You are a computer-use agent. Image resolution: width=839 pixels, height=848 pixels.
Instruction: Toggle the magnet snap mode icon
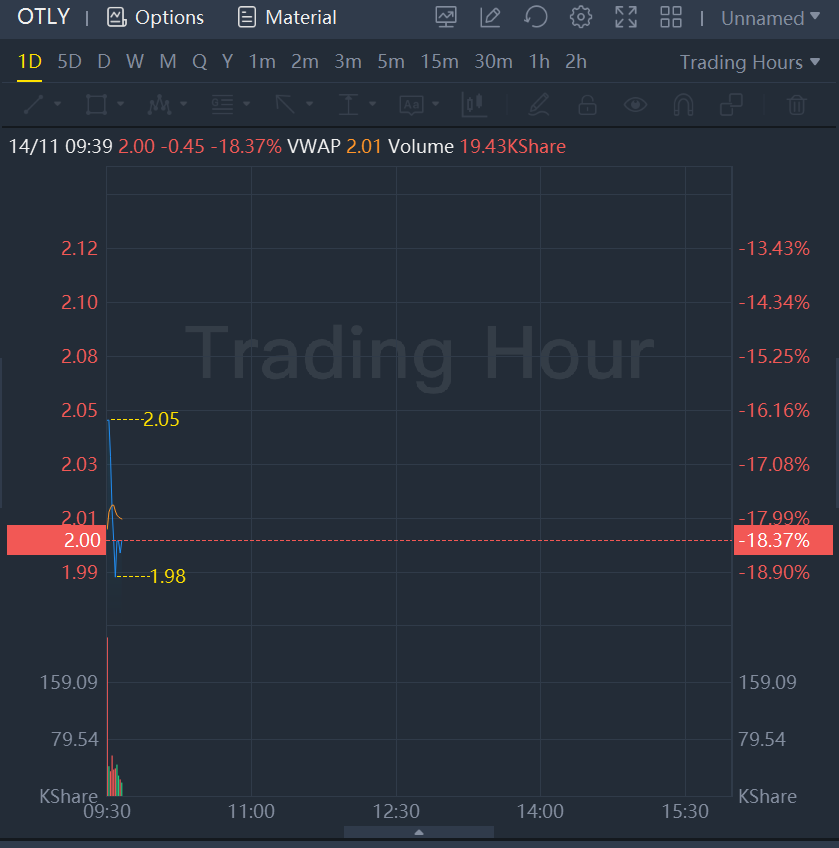tap(683, 104)
